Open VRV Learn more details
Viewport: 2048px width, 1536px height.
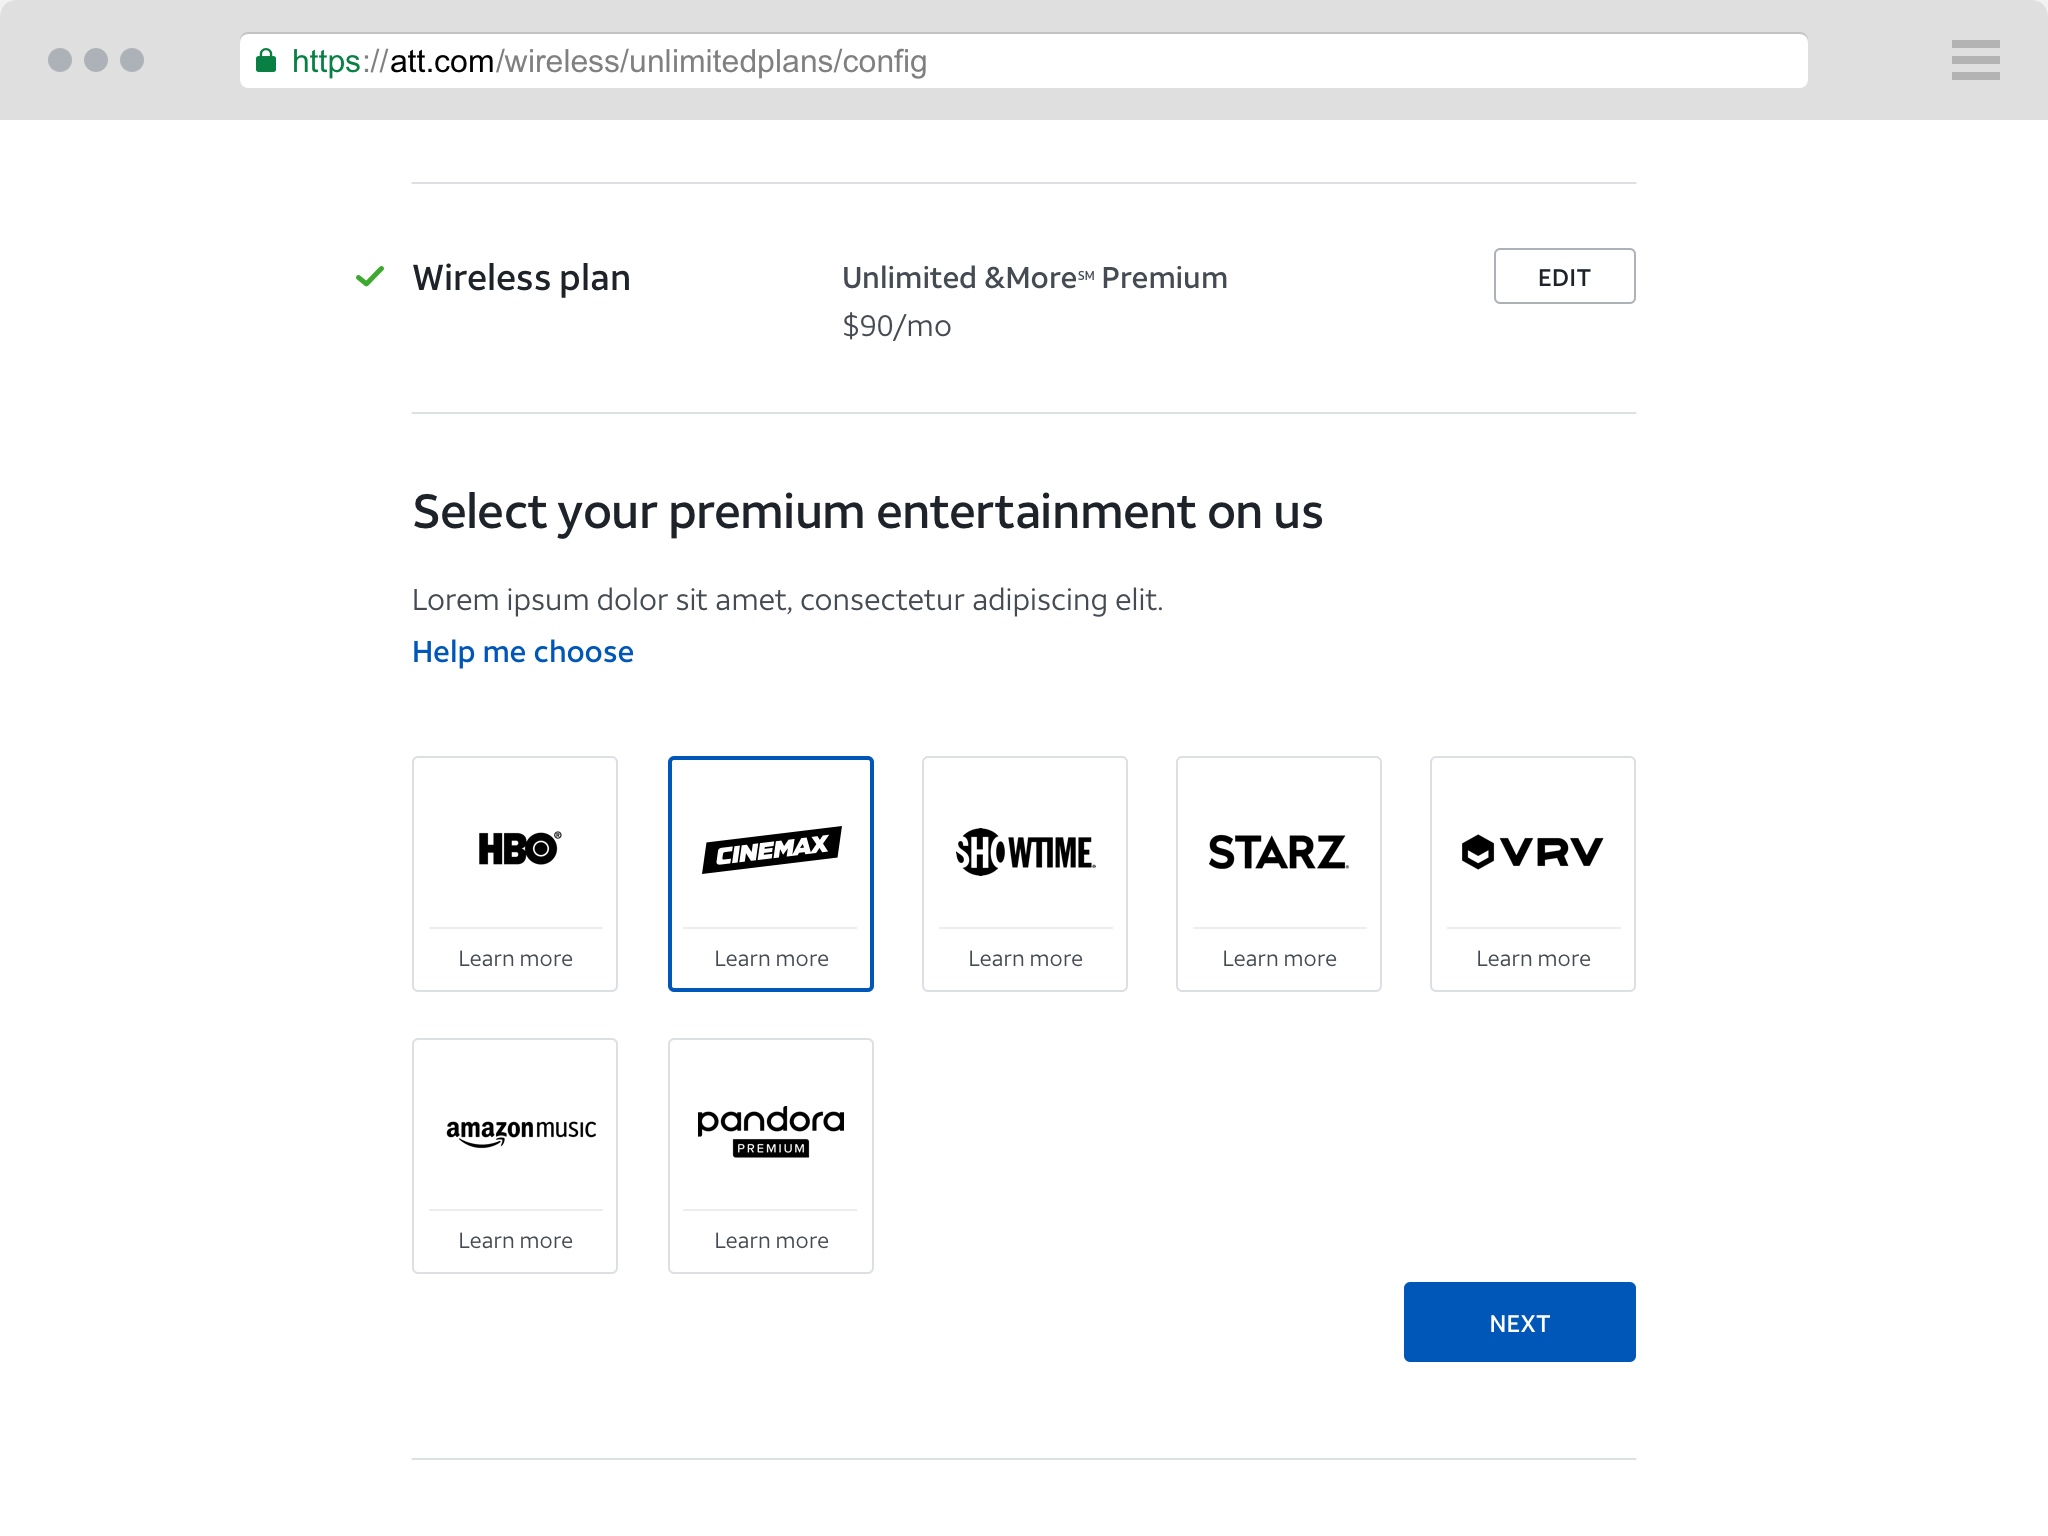pos(1532,958)
